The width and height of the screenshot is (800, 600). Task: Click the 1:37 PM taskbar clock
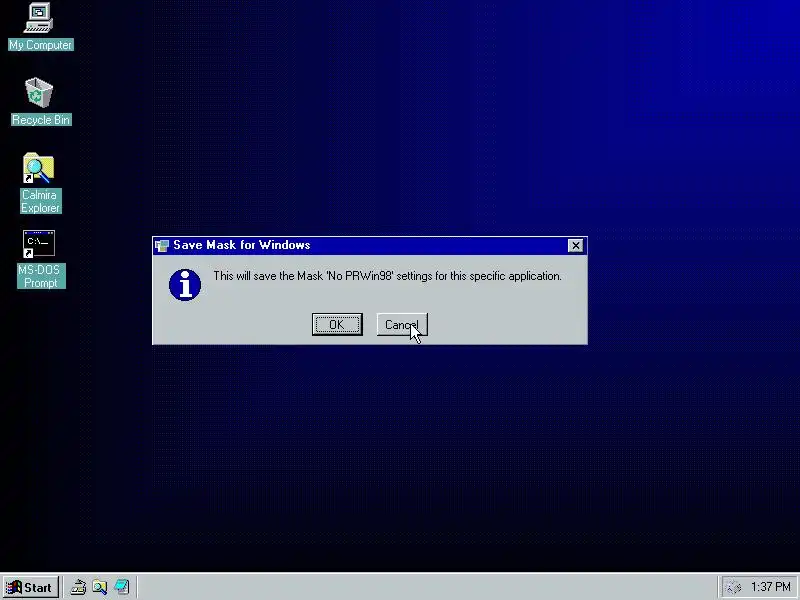770,587
